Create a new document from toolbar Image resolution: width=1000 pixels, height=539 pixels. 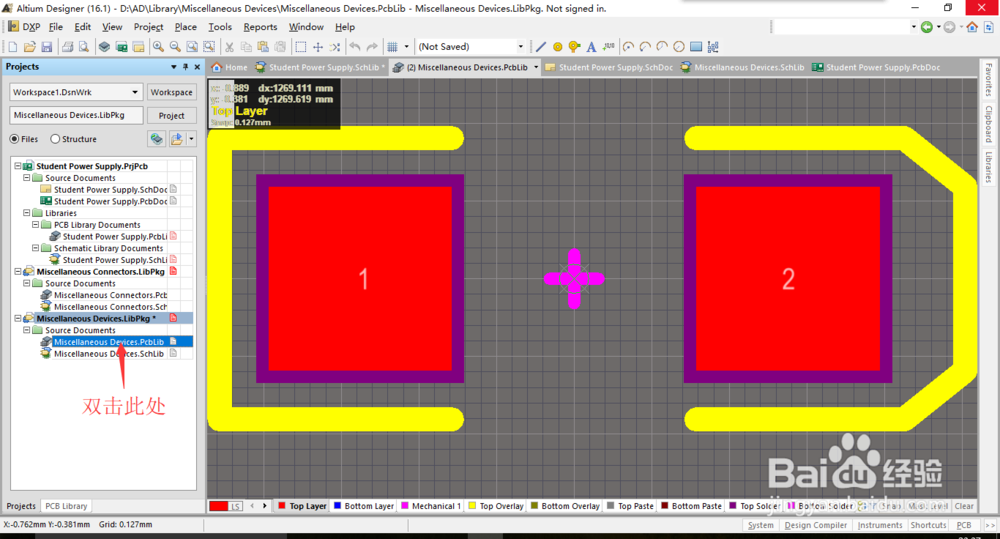point(13,47)
